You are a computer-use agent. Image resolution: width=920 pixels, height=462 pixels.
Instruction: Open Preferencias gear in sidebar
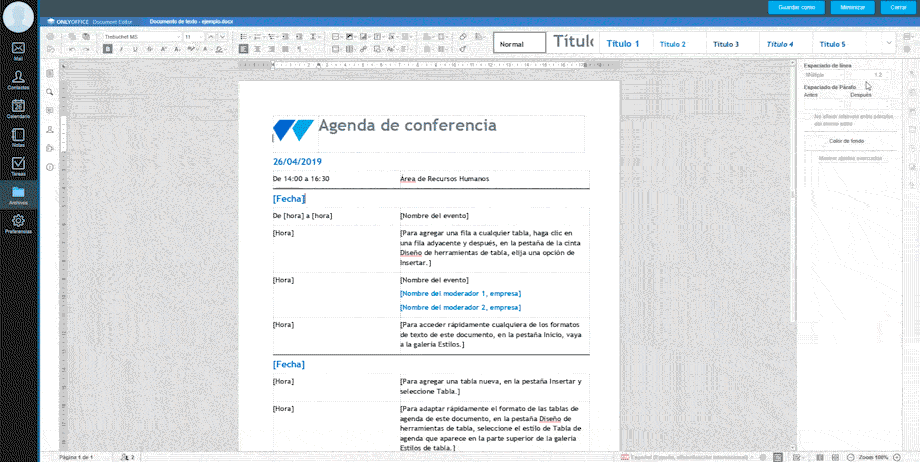pyautogui.click(x=18, y=224)
